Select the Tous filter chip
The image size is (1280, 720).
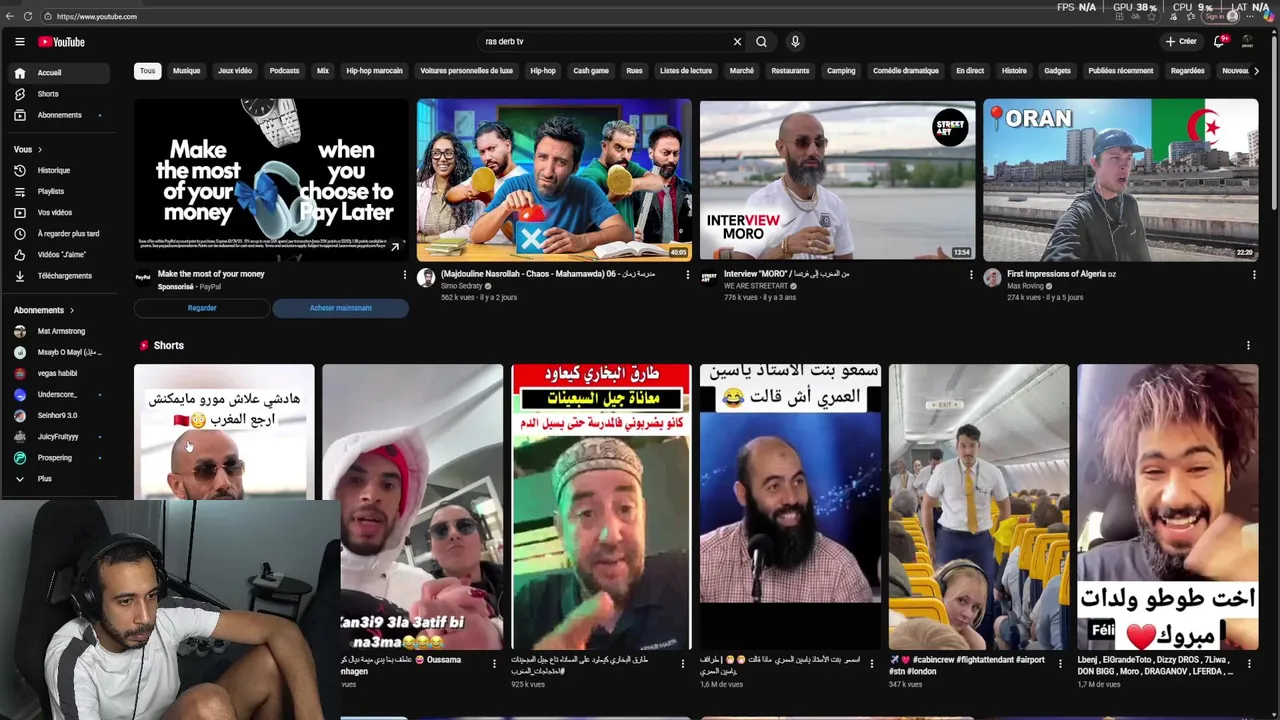[147, 71]
